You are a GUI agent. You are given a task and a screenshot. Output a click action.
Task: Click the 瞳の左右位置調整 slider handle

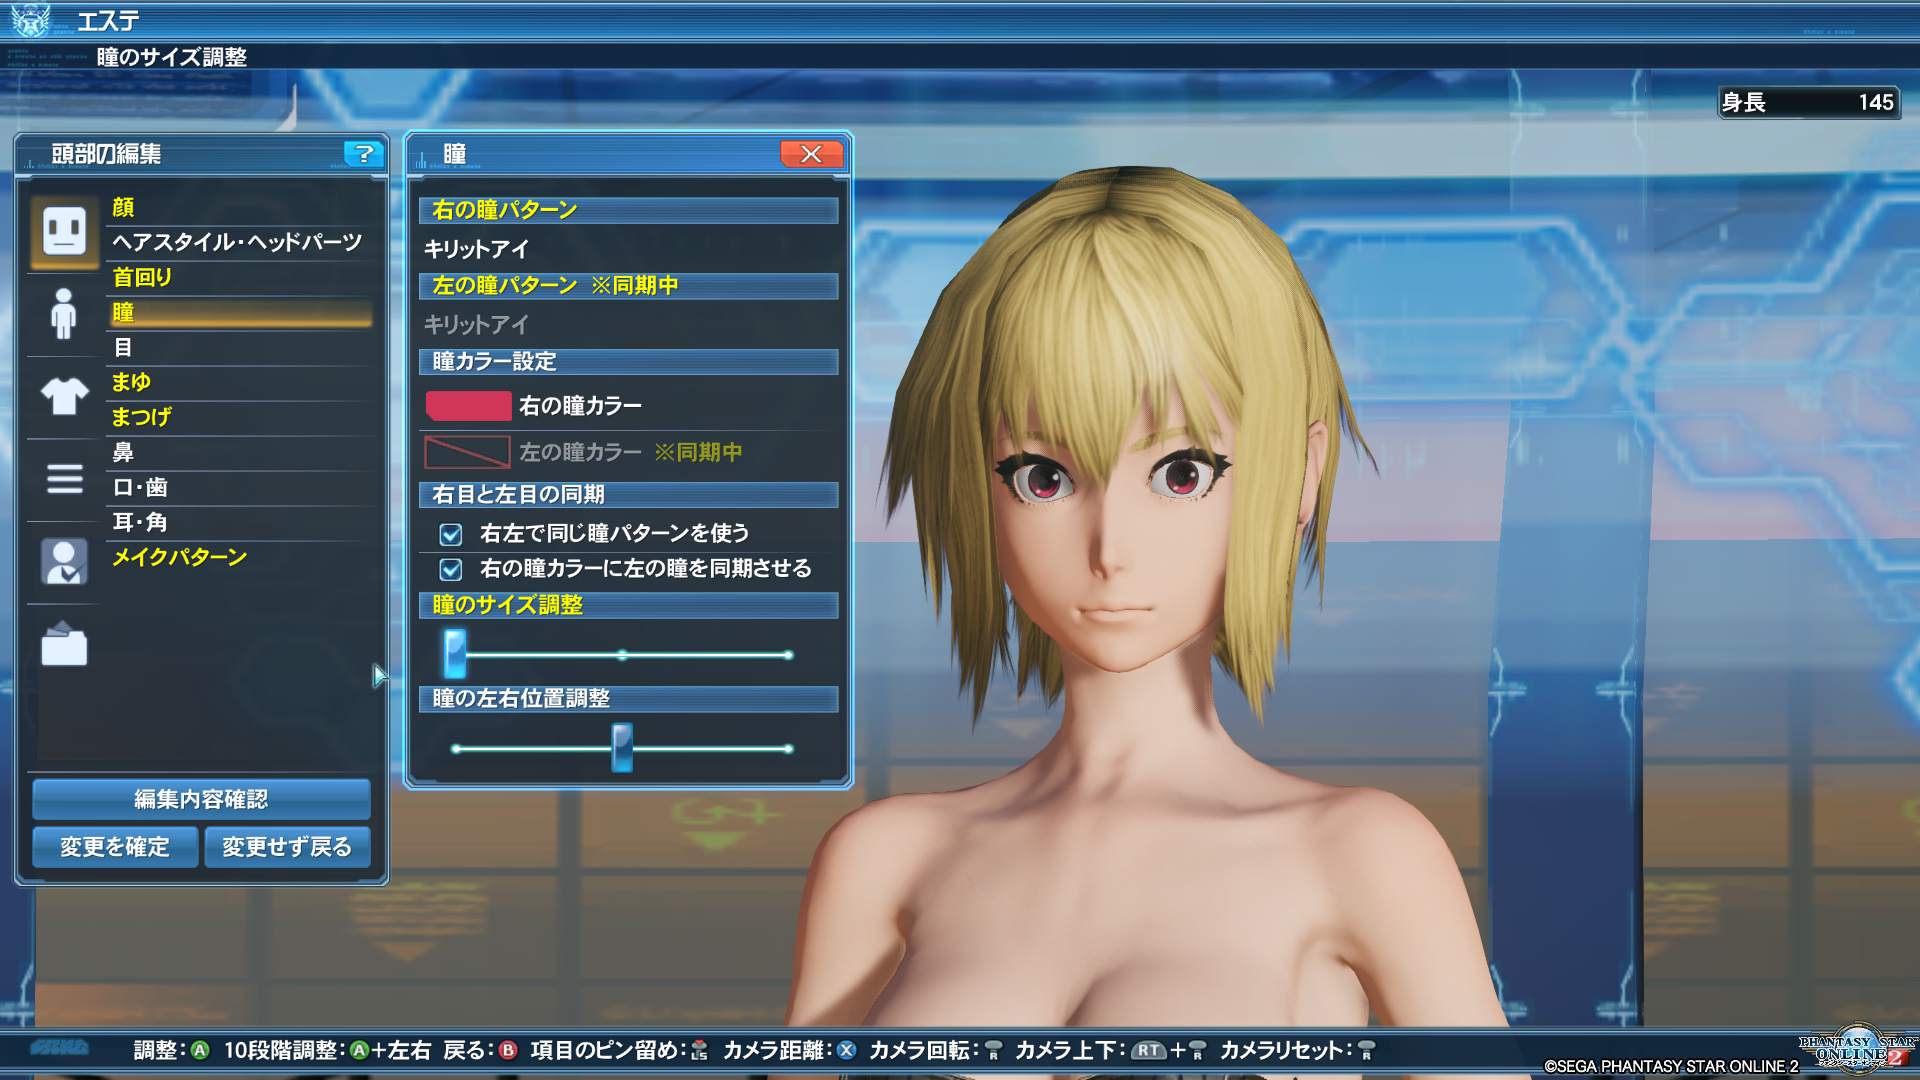pos(622,748)
